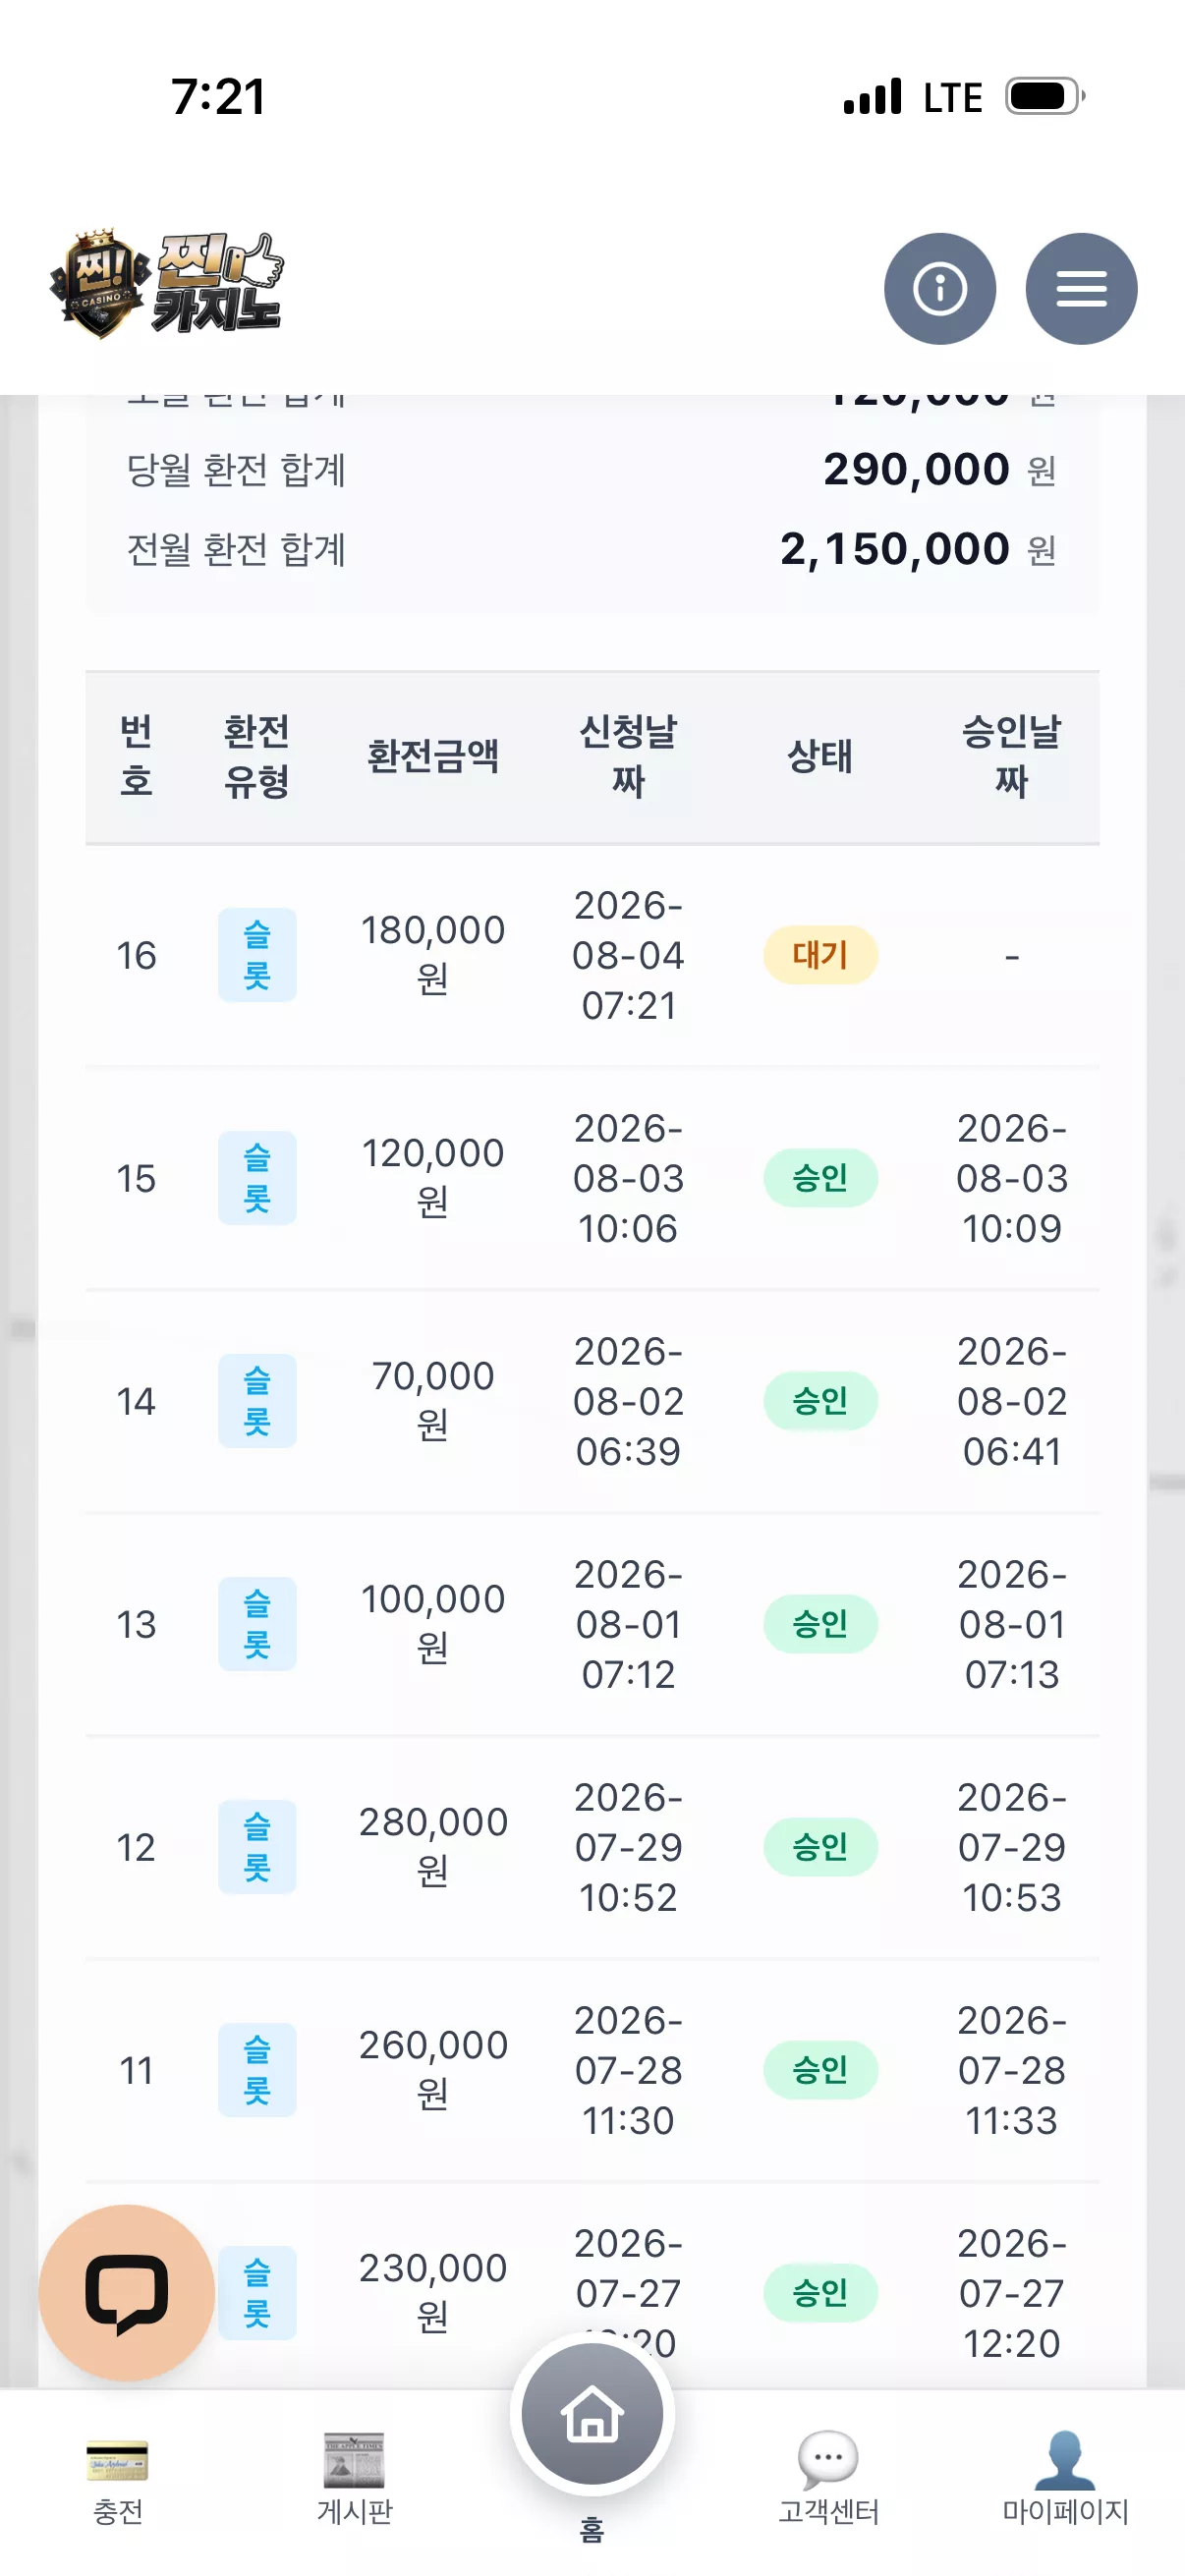The image size is (1185, 2576).
Task: Open 고객센터 speech bubble icon
Action: click(x=828, y=2458)
